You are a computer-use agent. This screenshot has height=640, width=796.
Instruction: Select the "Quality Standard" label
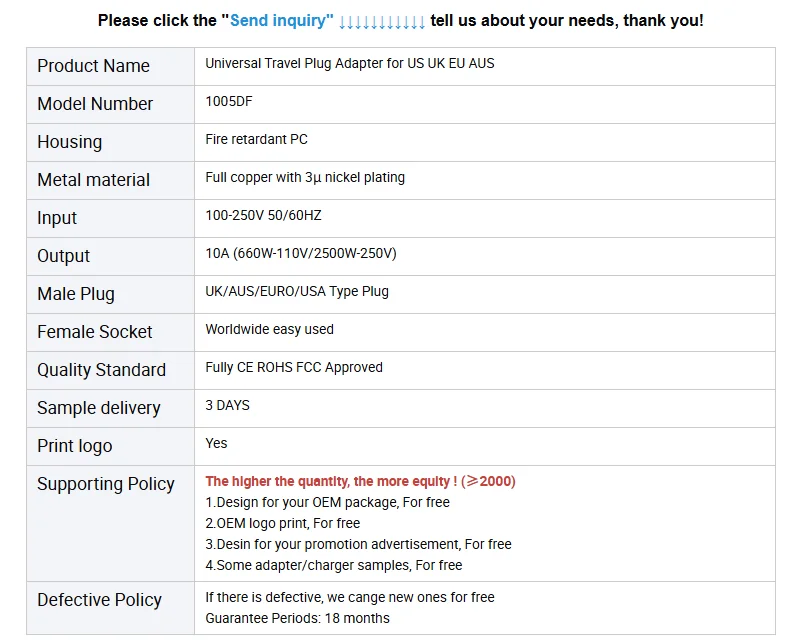[102, 370]
